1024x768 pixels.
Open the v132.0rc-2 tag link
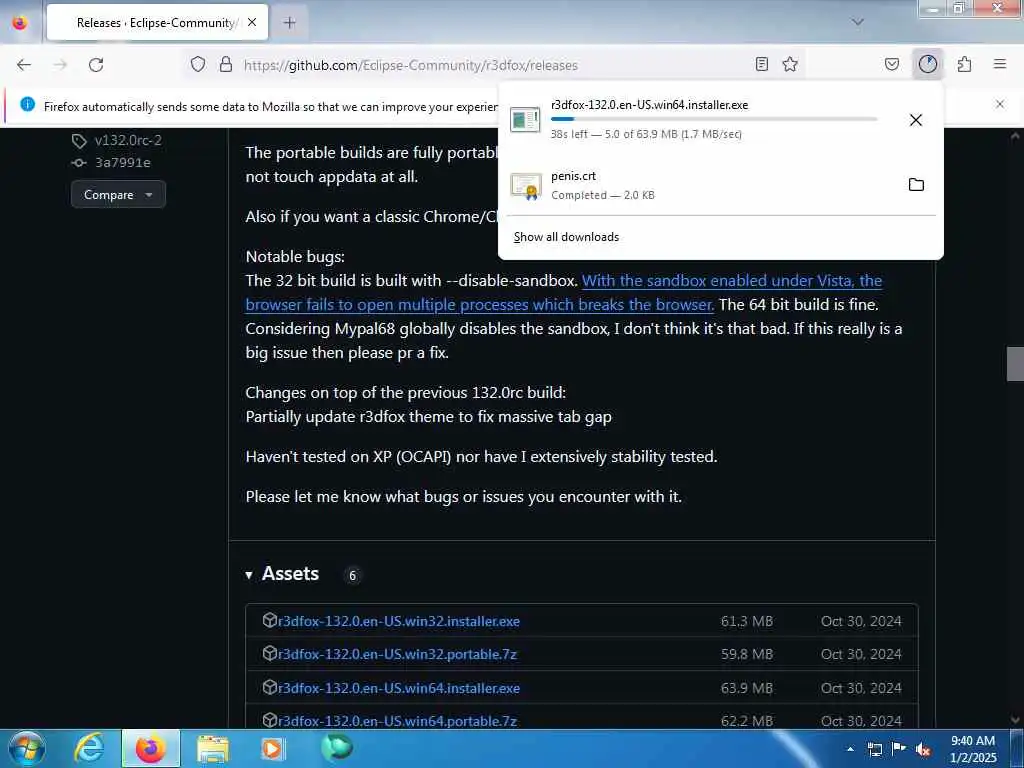pos(128,140)
